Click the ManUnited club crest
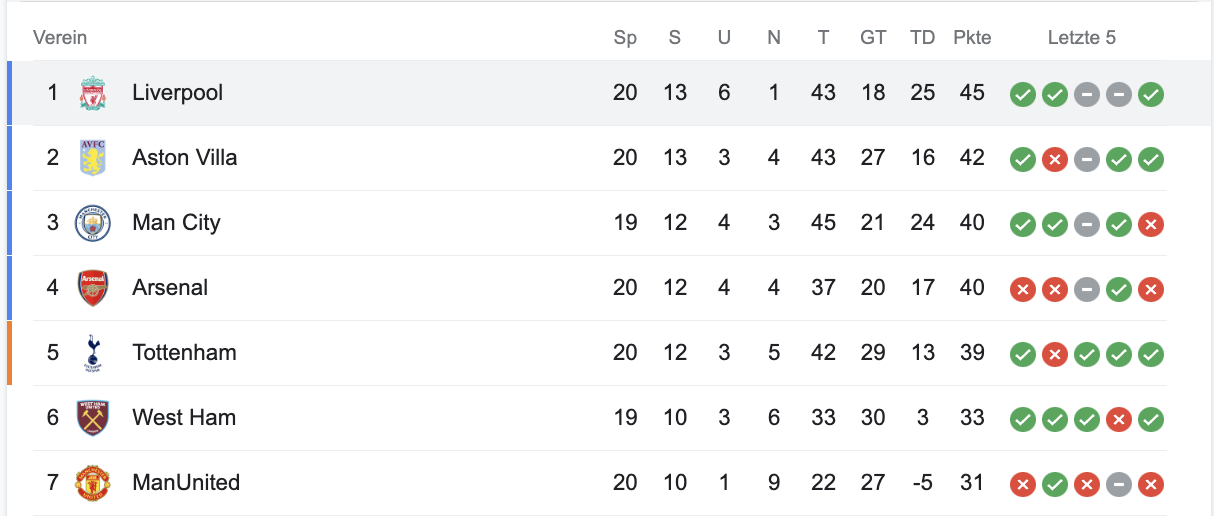This screenshot has width=1214, height=516. [93, 483]
